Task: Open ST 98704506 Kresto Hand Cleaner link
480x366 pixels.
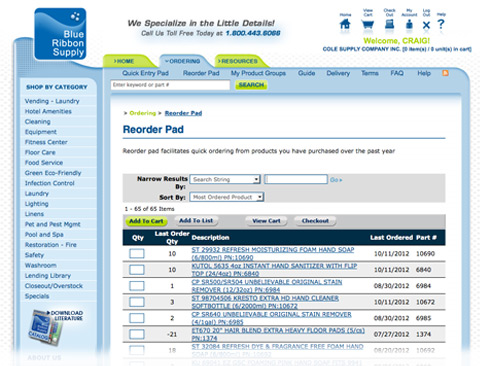Action: pyautogui.click(x=265, y=302)
